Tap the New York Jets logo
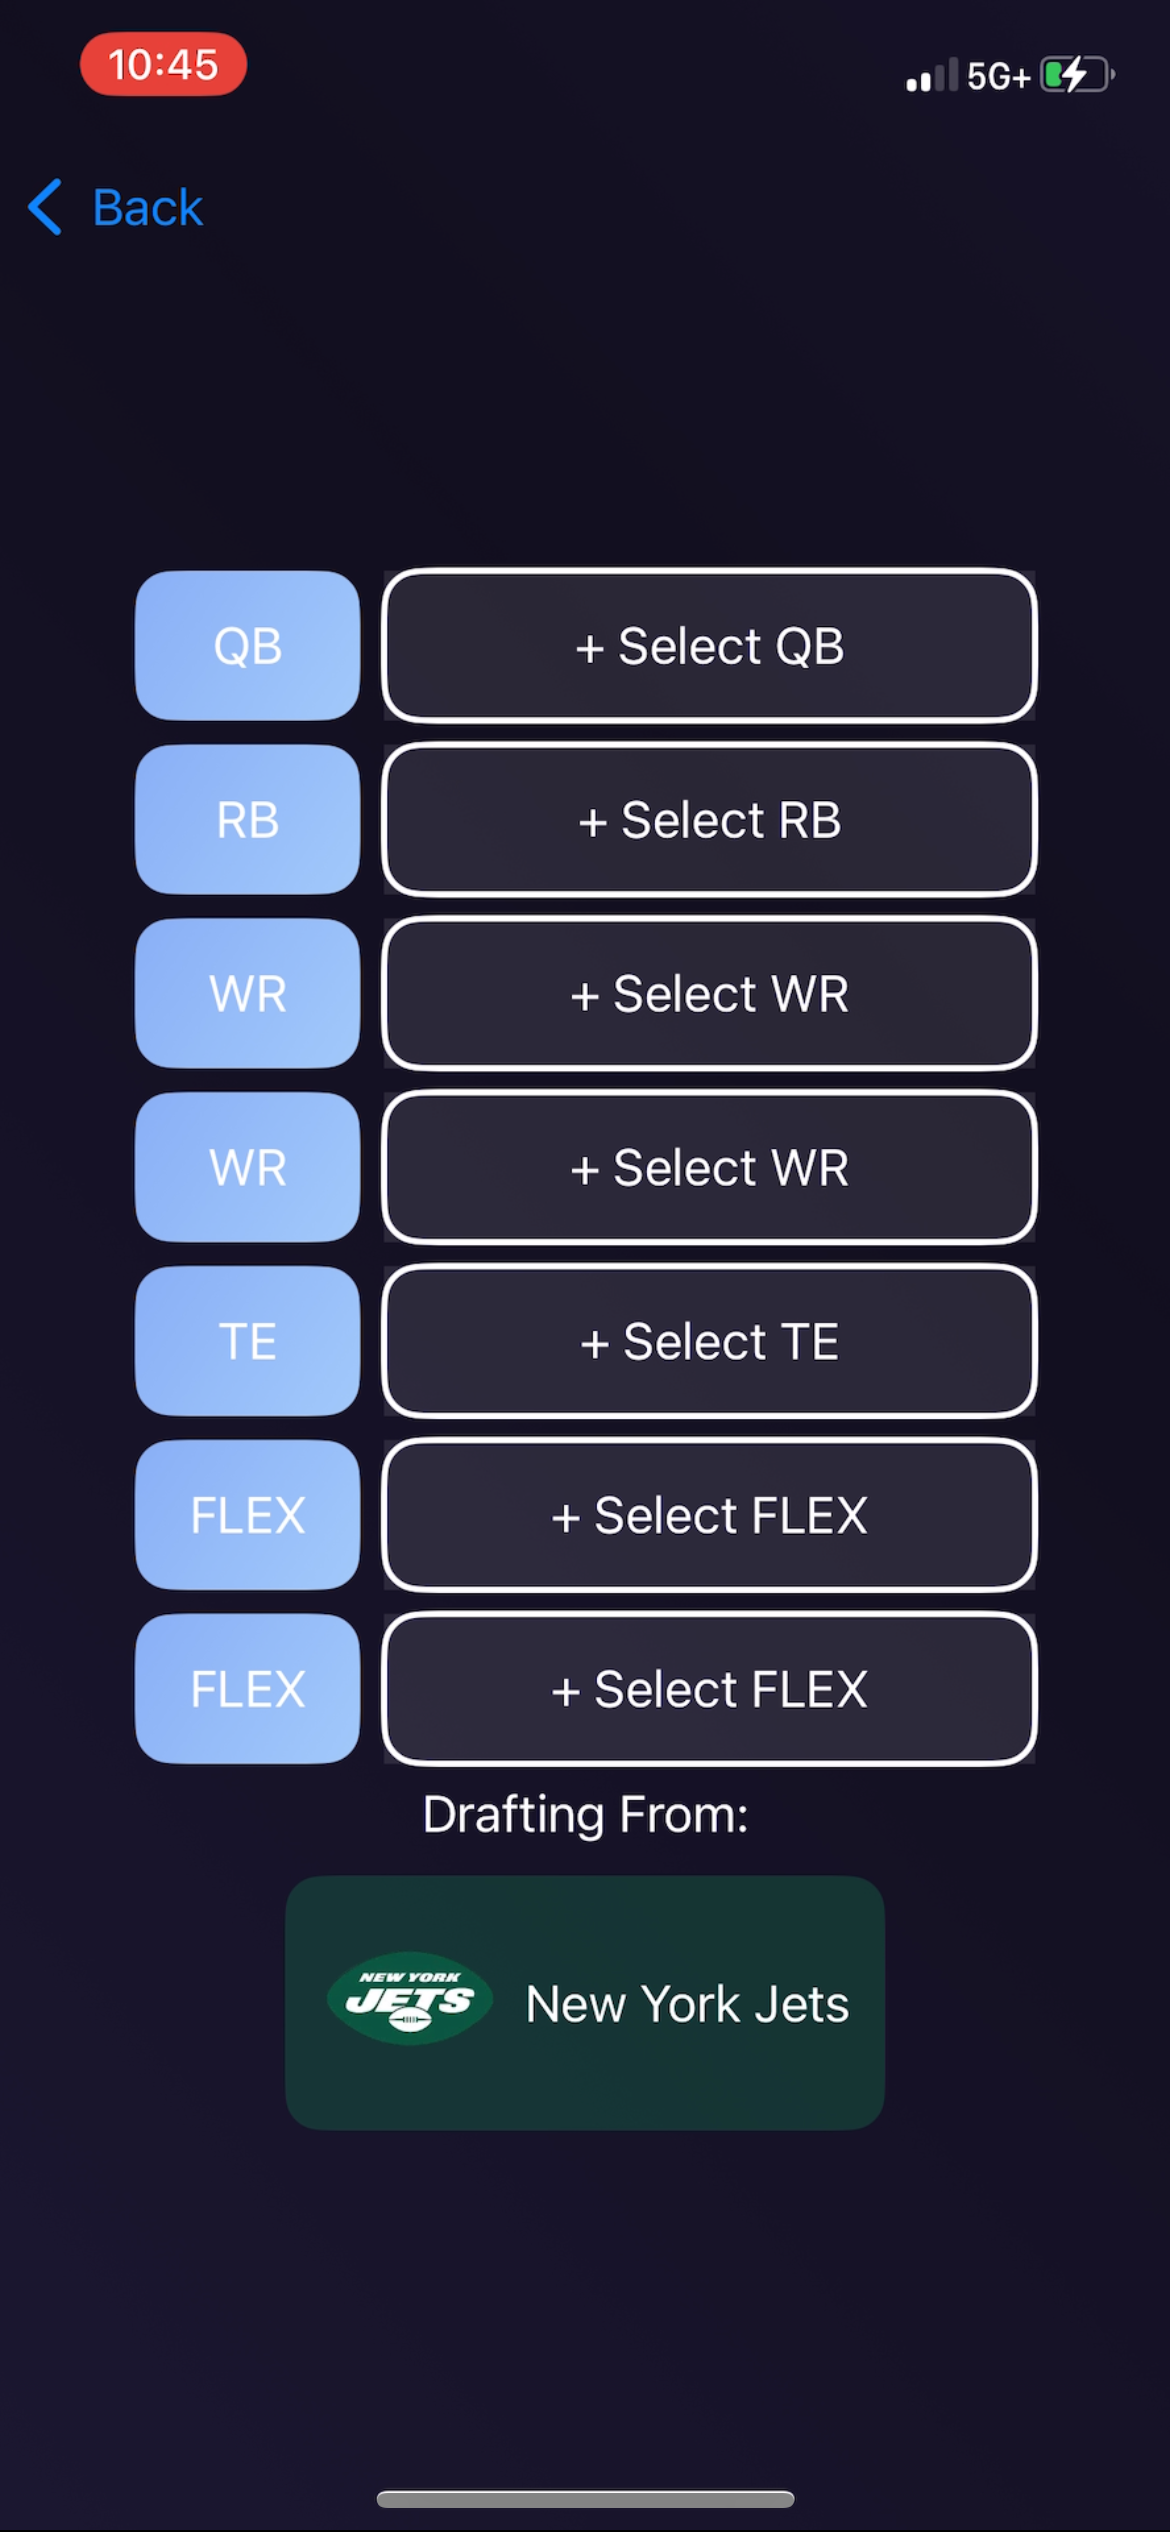 [x=410, y=1998]
